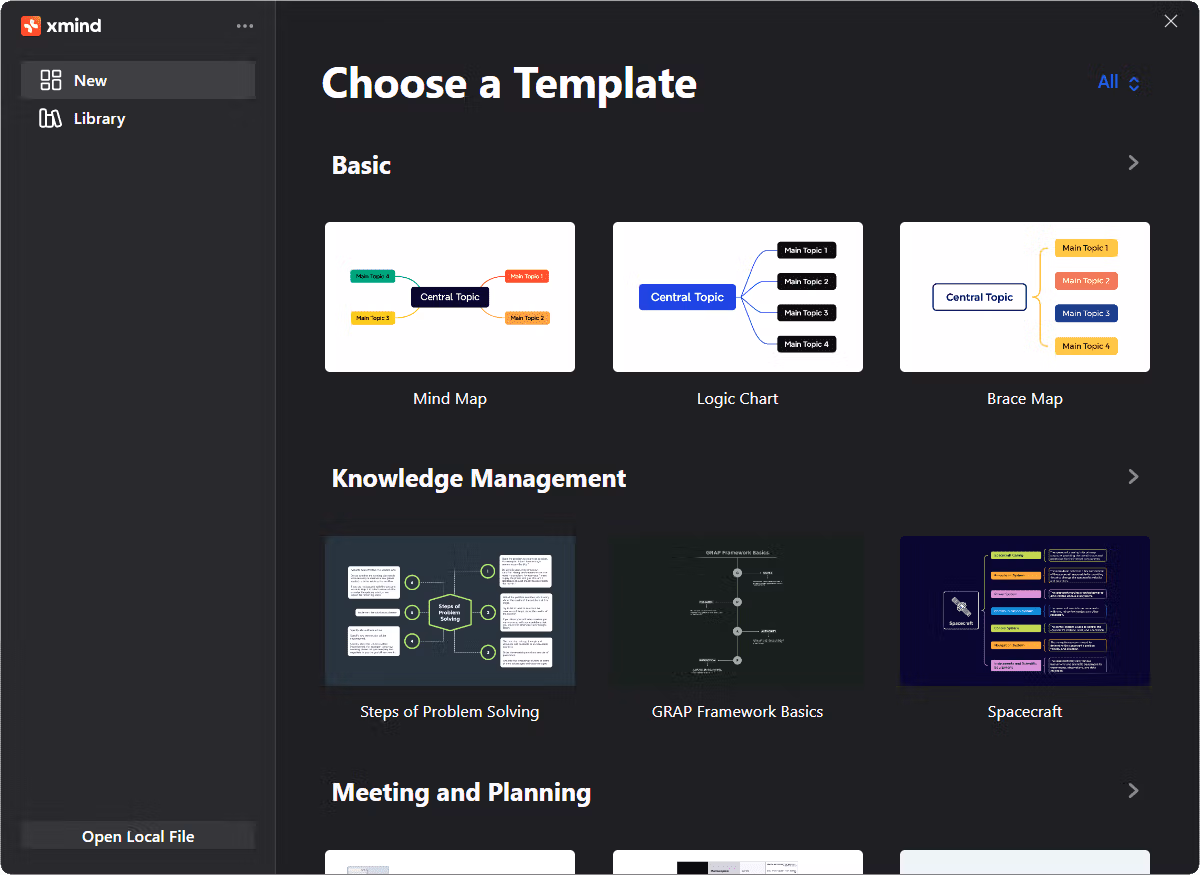The width and height of the screenshot is (1200, 875).
Task: Choose the Brace Map template thumbnail
Action: (1025, 297)
